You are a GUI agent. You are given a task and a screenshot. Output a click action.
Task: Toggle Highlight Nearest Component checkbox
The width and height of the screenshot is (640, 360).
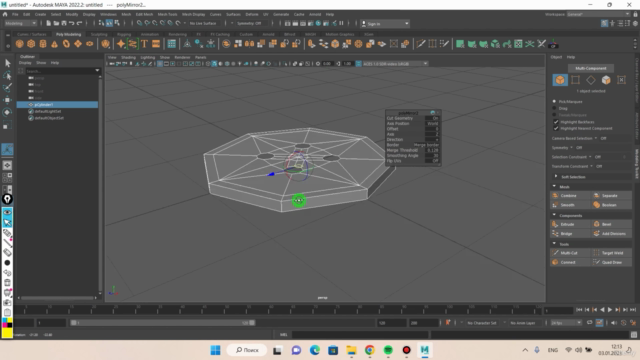[556, 128]
